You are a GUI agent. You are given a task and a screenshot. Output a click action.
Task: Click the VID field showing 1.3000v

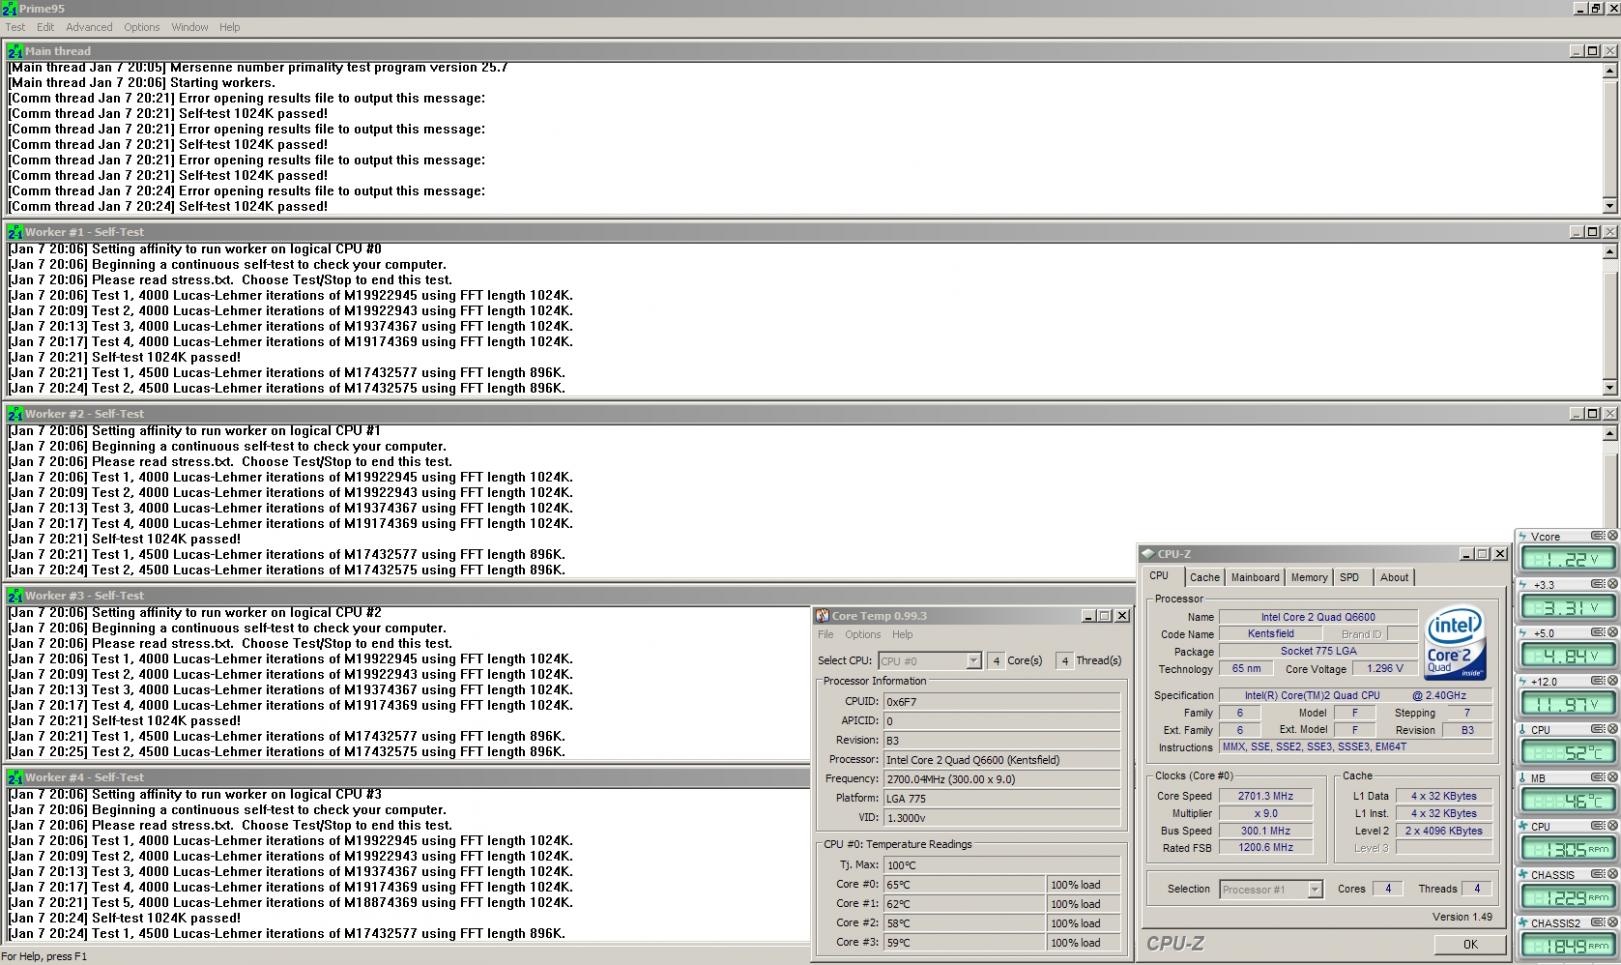(x=1001, y=818)
